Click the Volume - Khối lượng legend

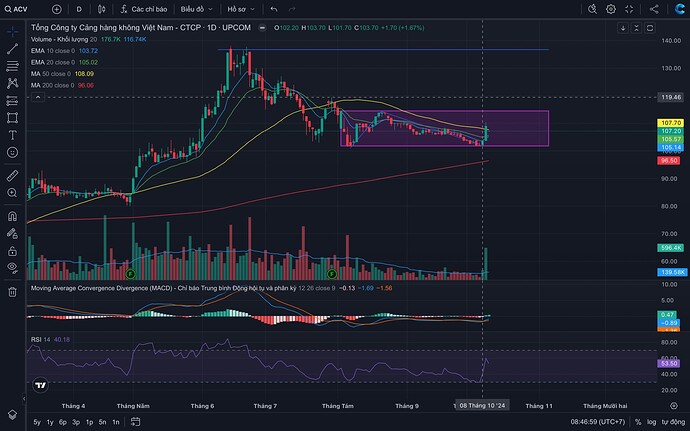pyautogui.click(x=88, y=40)
